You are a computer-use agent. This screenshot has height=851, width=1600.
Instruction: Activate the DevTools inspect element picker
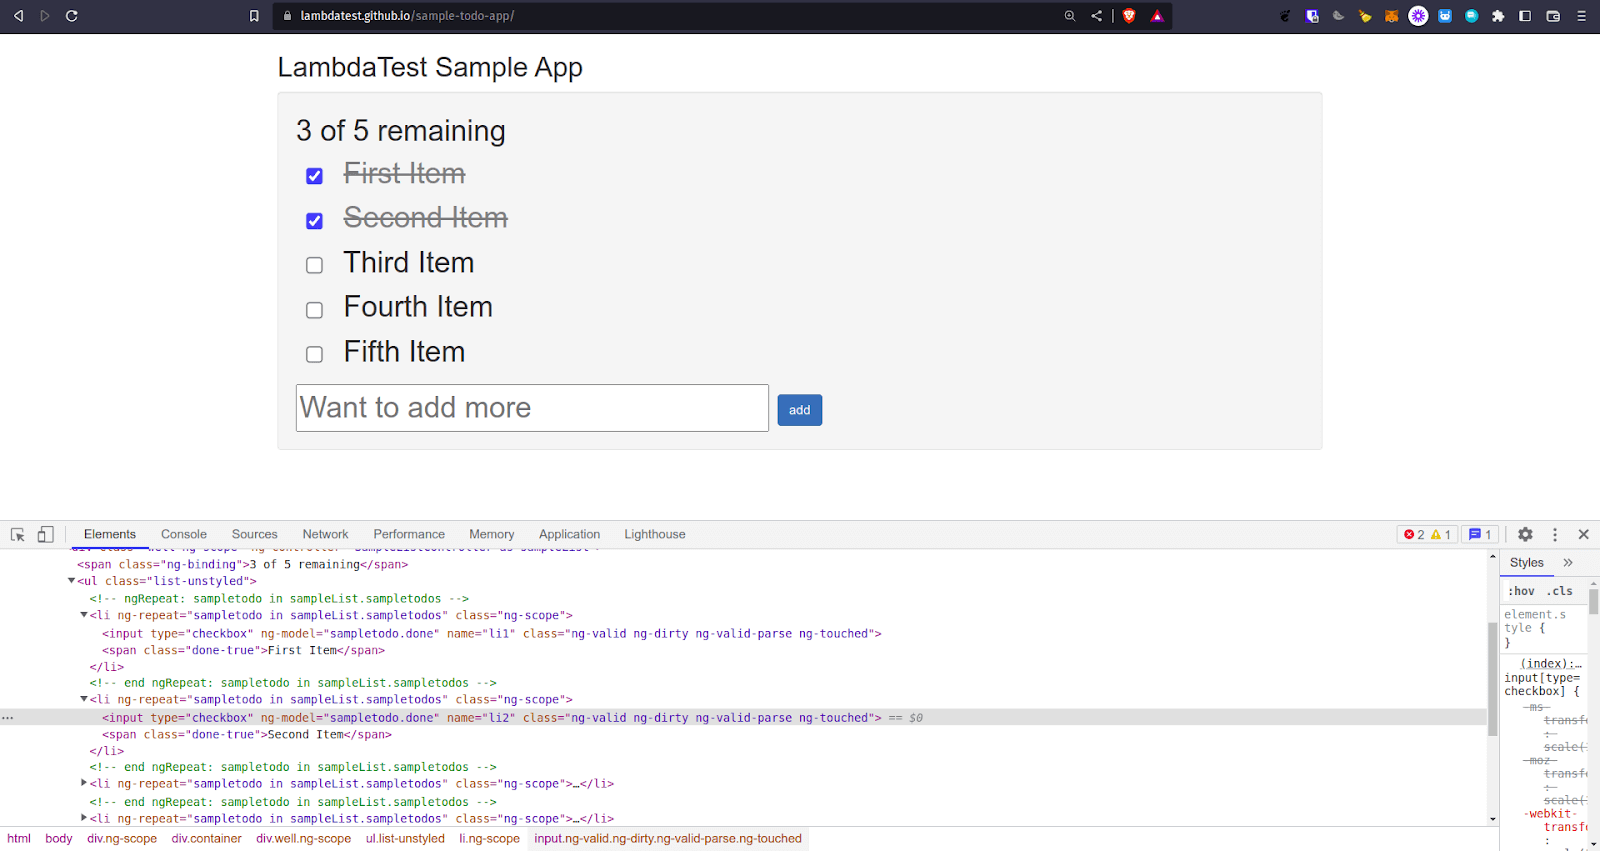[17, 535]
